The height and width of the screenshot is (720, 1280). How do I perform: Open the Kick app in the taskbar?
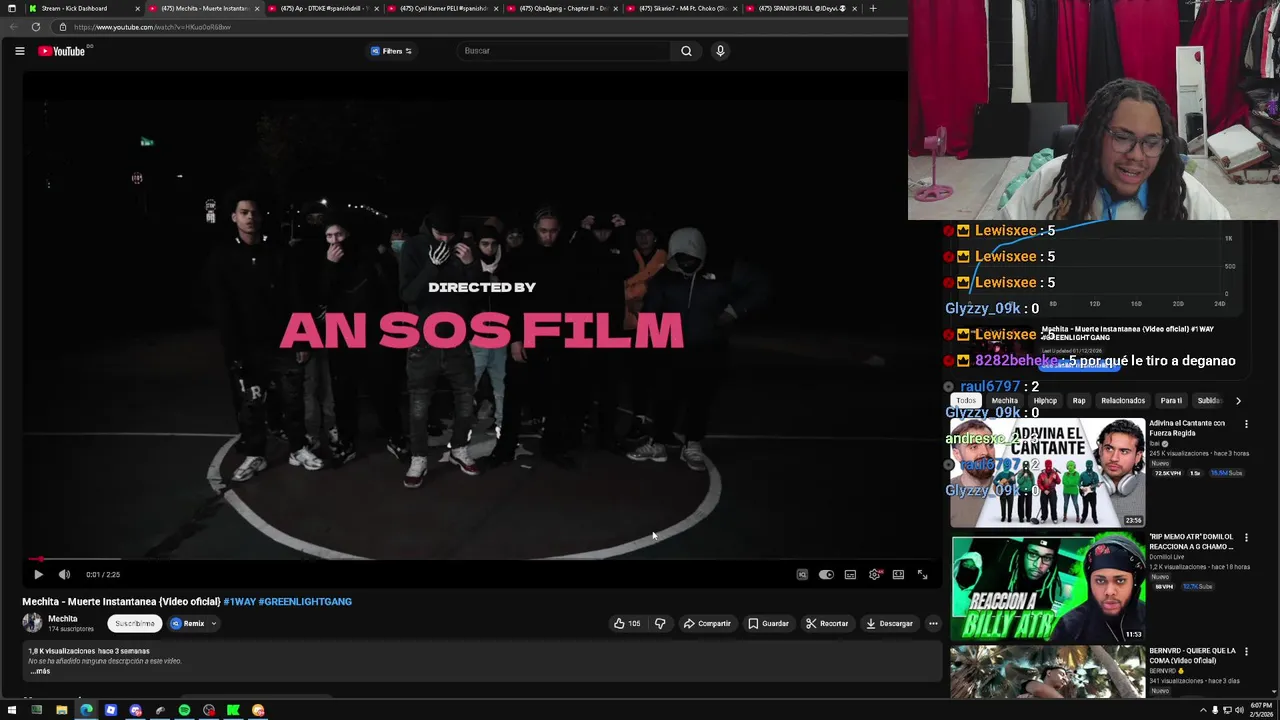pos(233,711)
